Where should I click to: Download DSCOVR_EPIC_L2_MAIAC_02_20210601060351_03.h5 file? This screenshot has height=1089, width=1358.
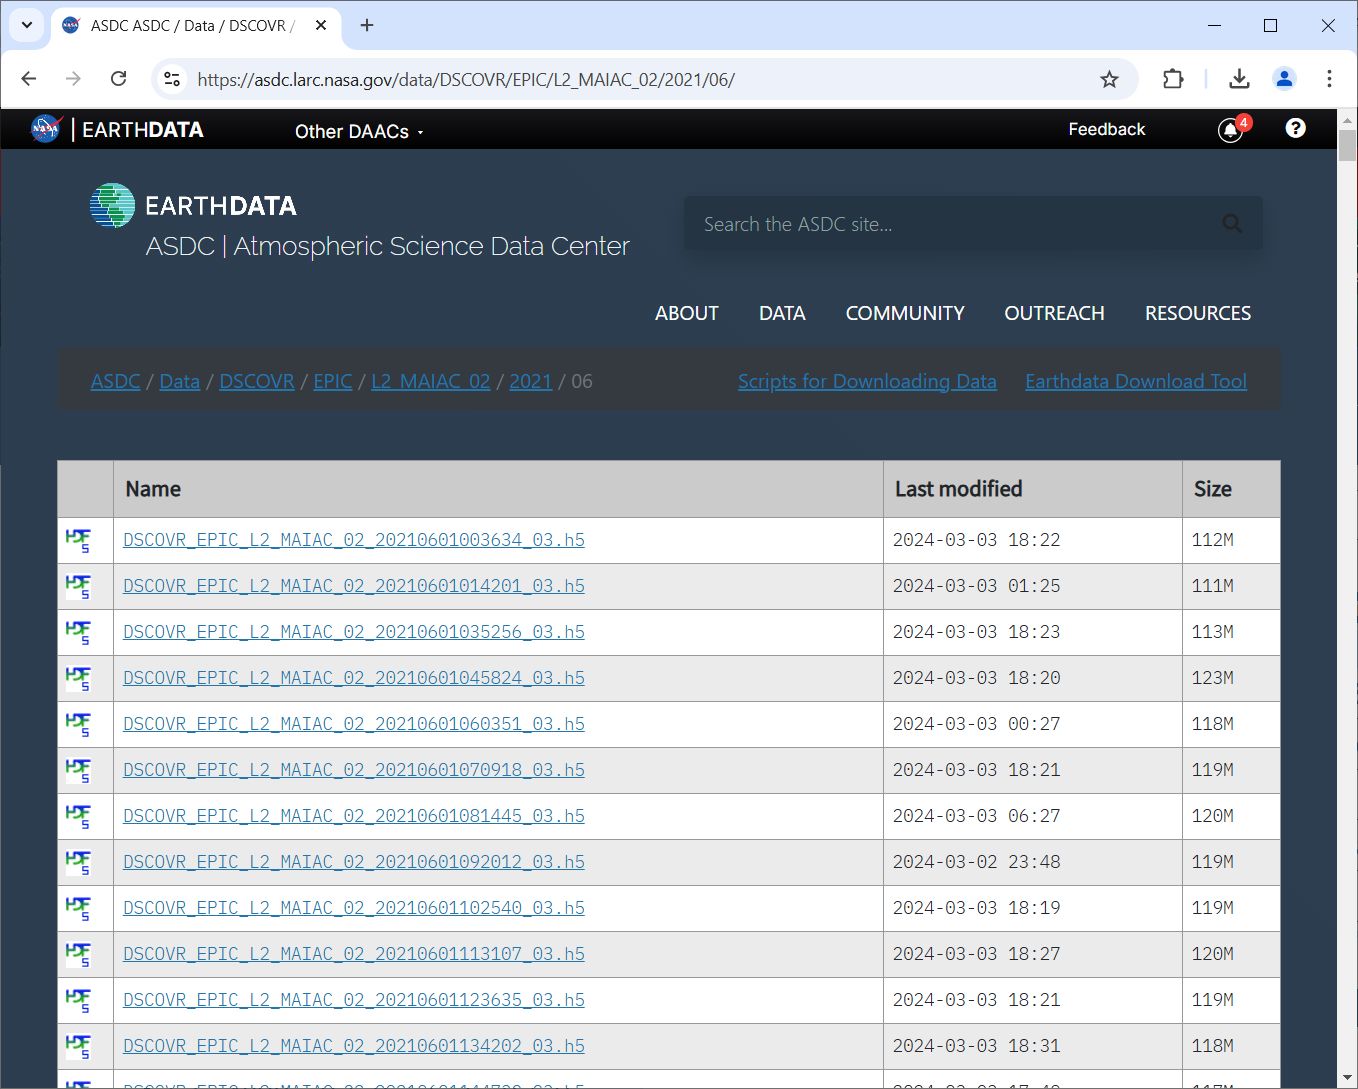click(354, 724)
